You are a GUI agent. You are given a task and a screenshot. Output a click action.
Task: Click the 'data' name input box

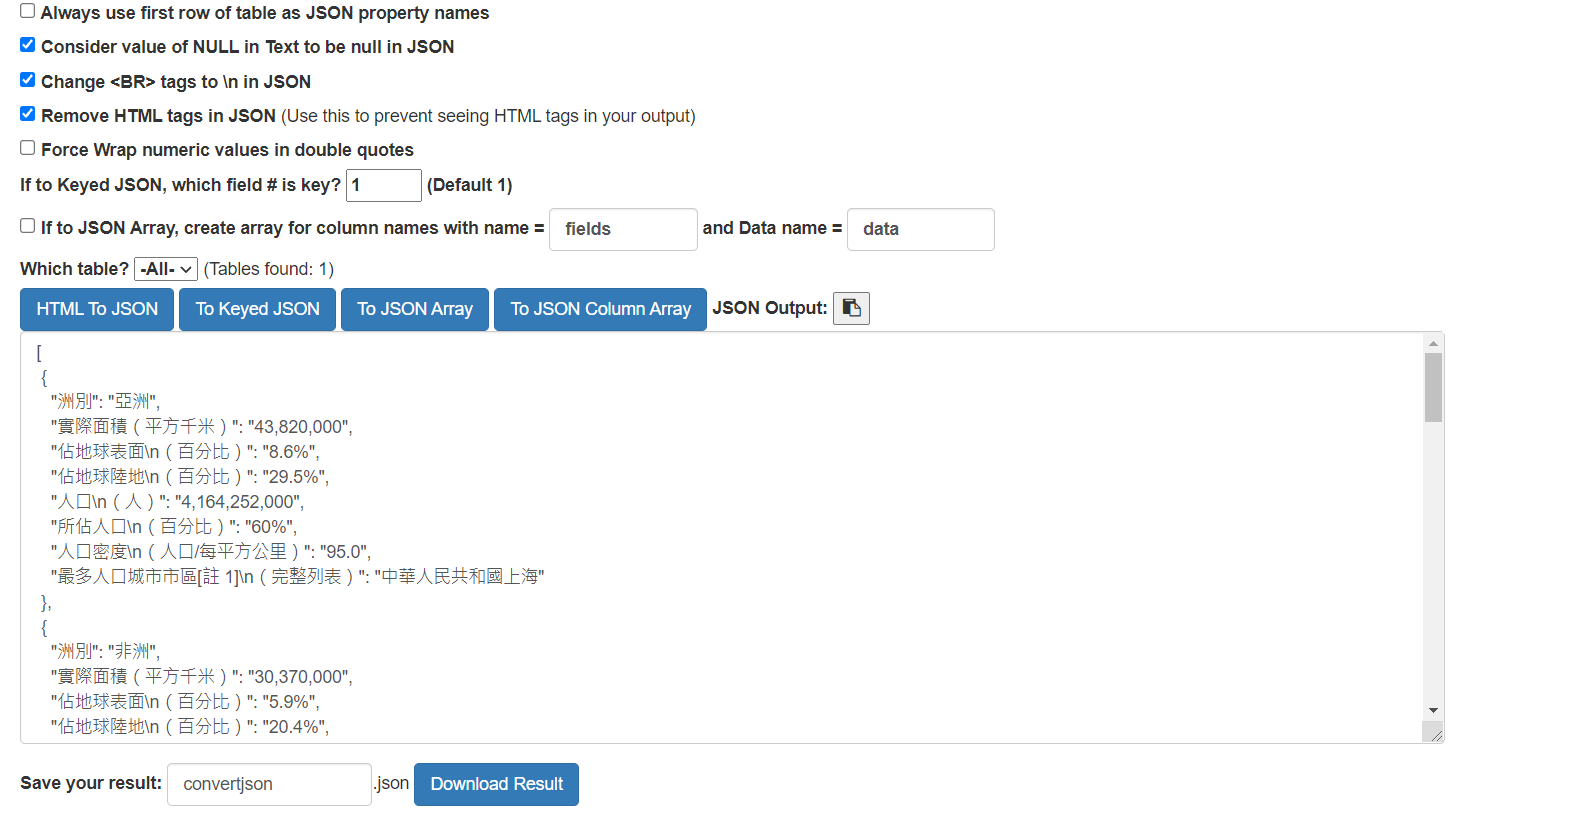pos(920,229)
